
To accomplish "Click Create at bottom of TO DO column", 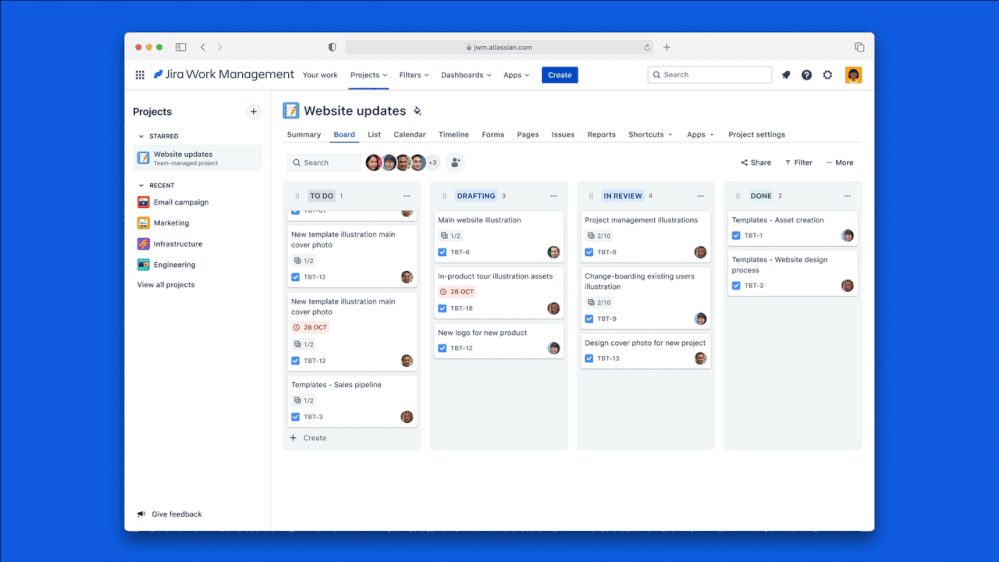I will 308,438.
